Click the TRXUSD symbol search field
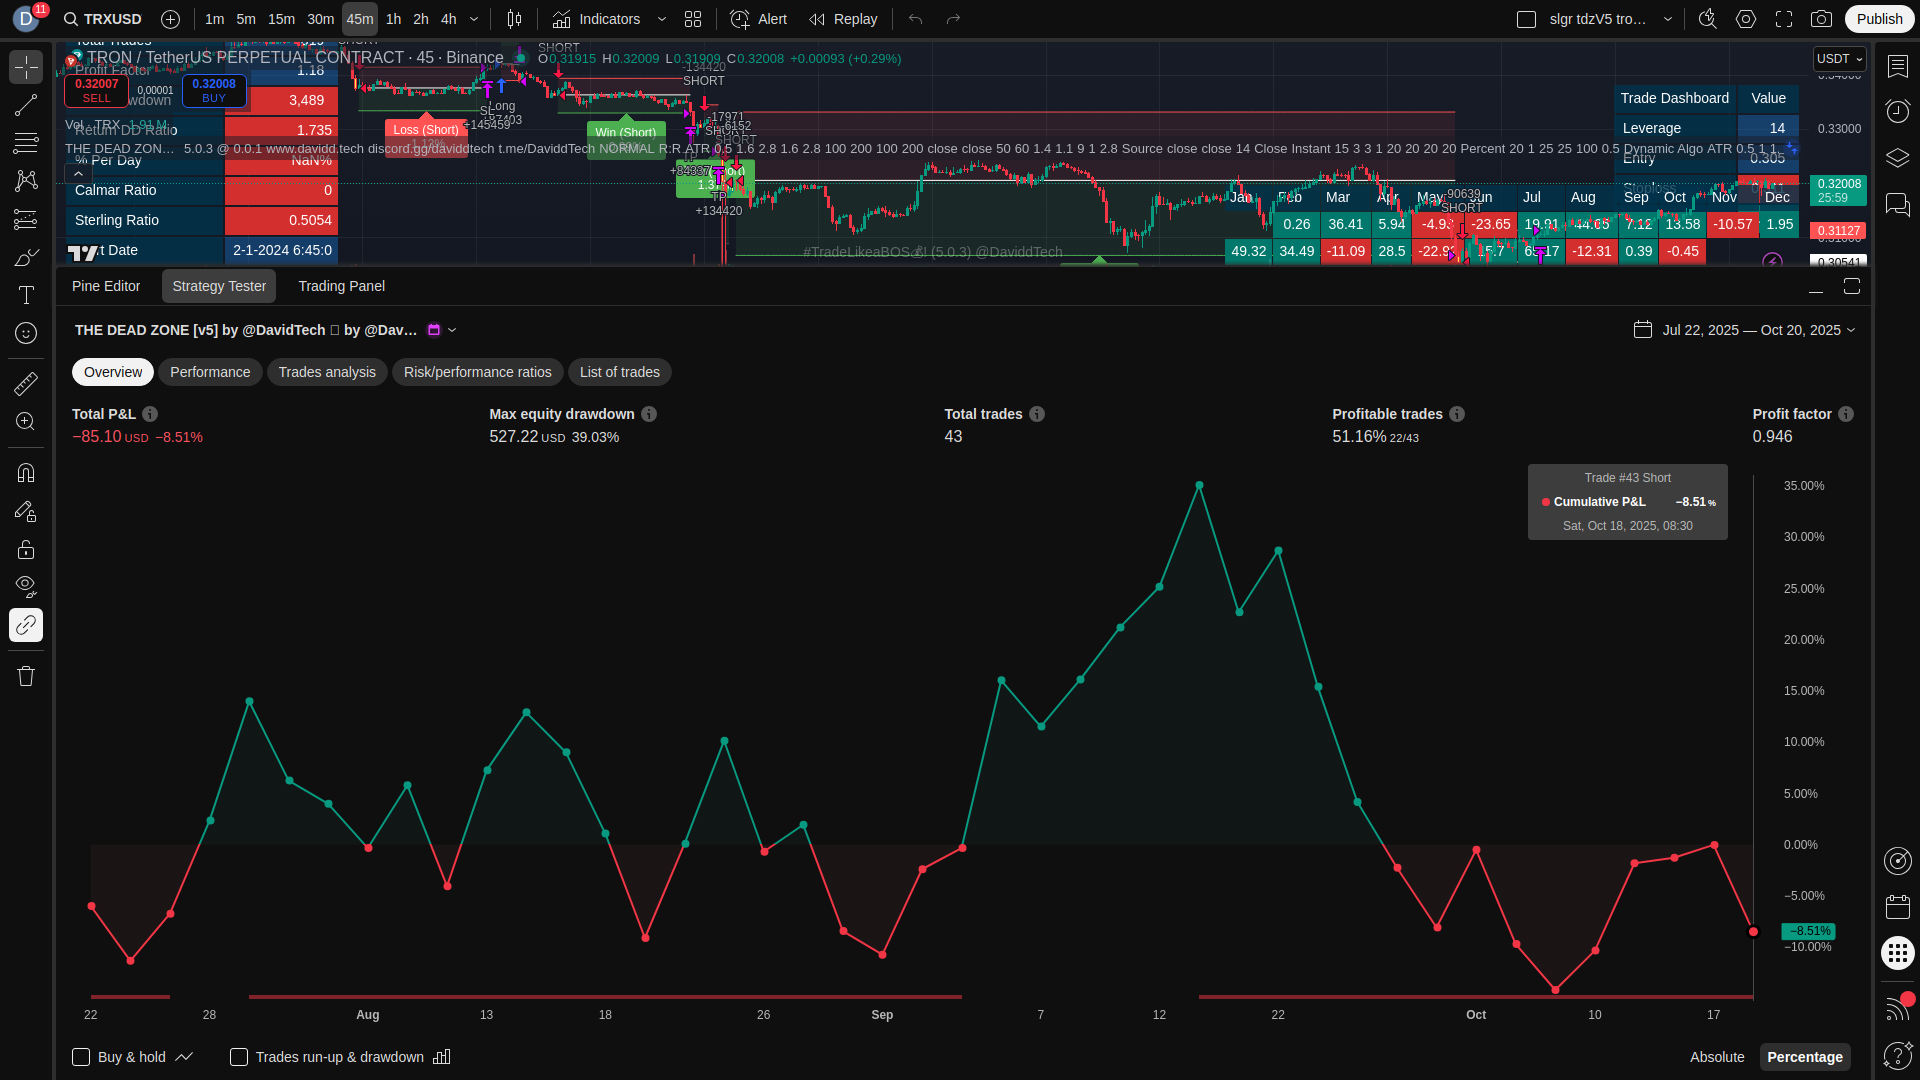Image resolution: width=1920 pixels, height=1080 pixels. 103,19
